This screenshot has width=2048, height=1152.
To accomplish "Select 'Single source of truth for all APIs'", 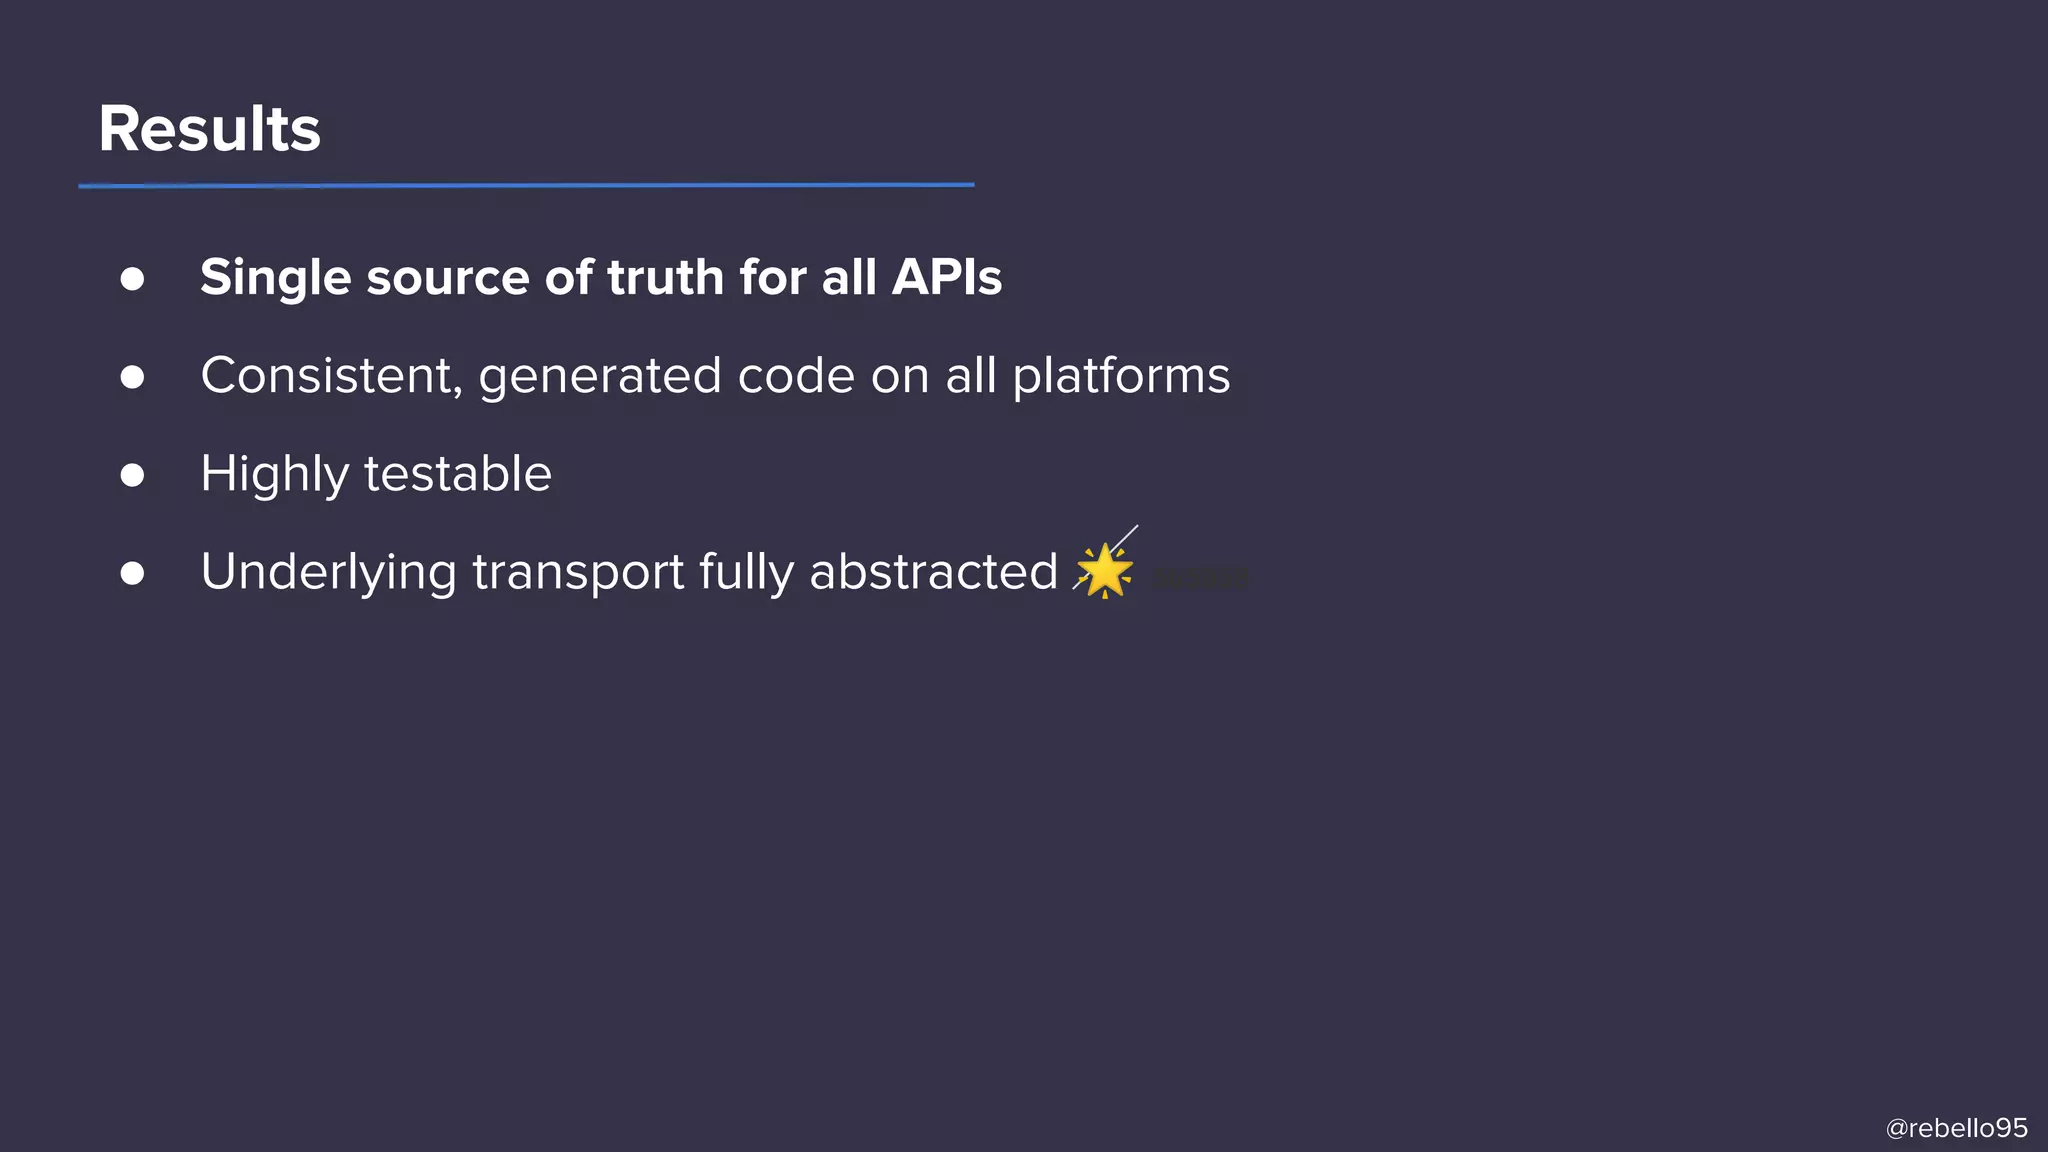I will pos(600,277).
